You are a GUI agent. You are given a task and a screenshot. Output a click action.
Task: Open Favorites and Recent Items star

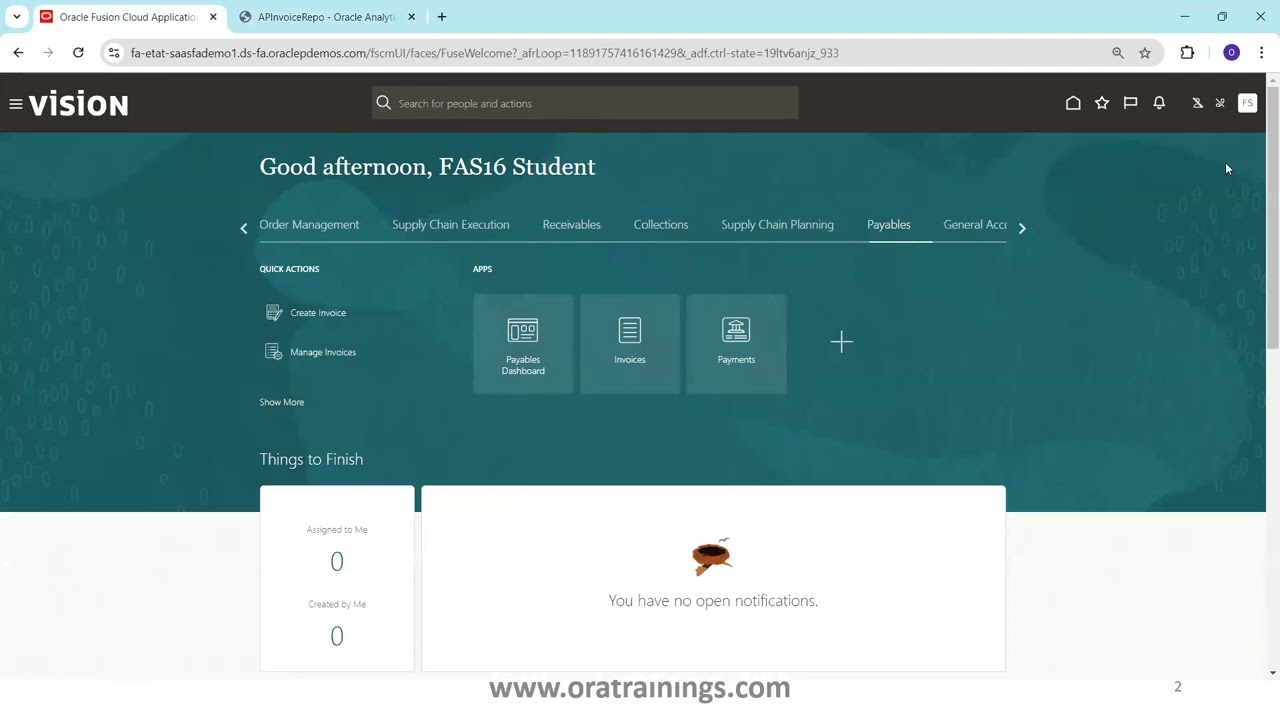click(x=1102, y=103)
